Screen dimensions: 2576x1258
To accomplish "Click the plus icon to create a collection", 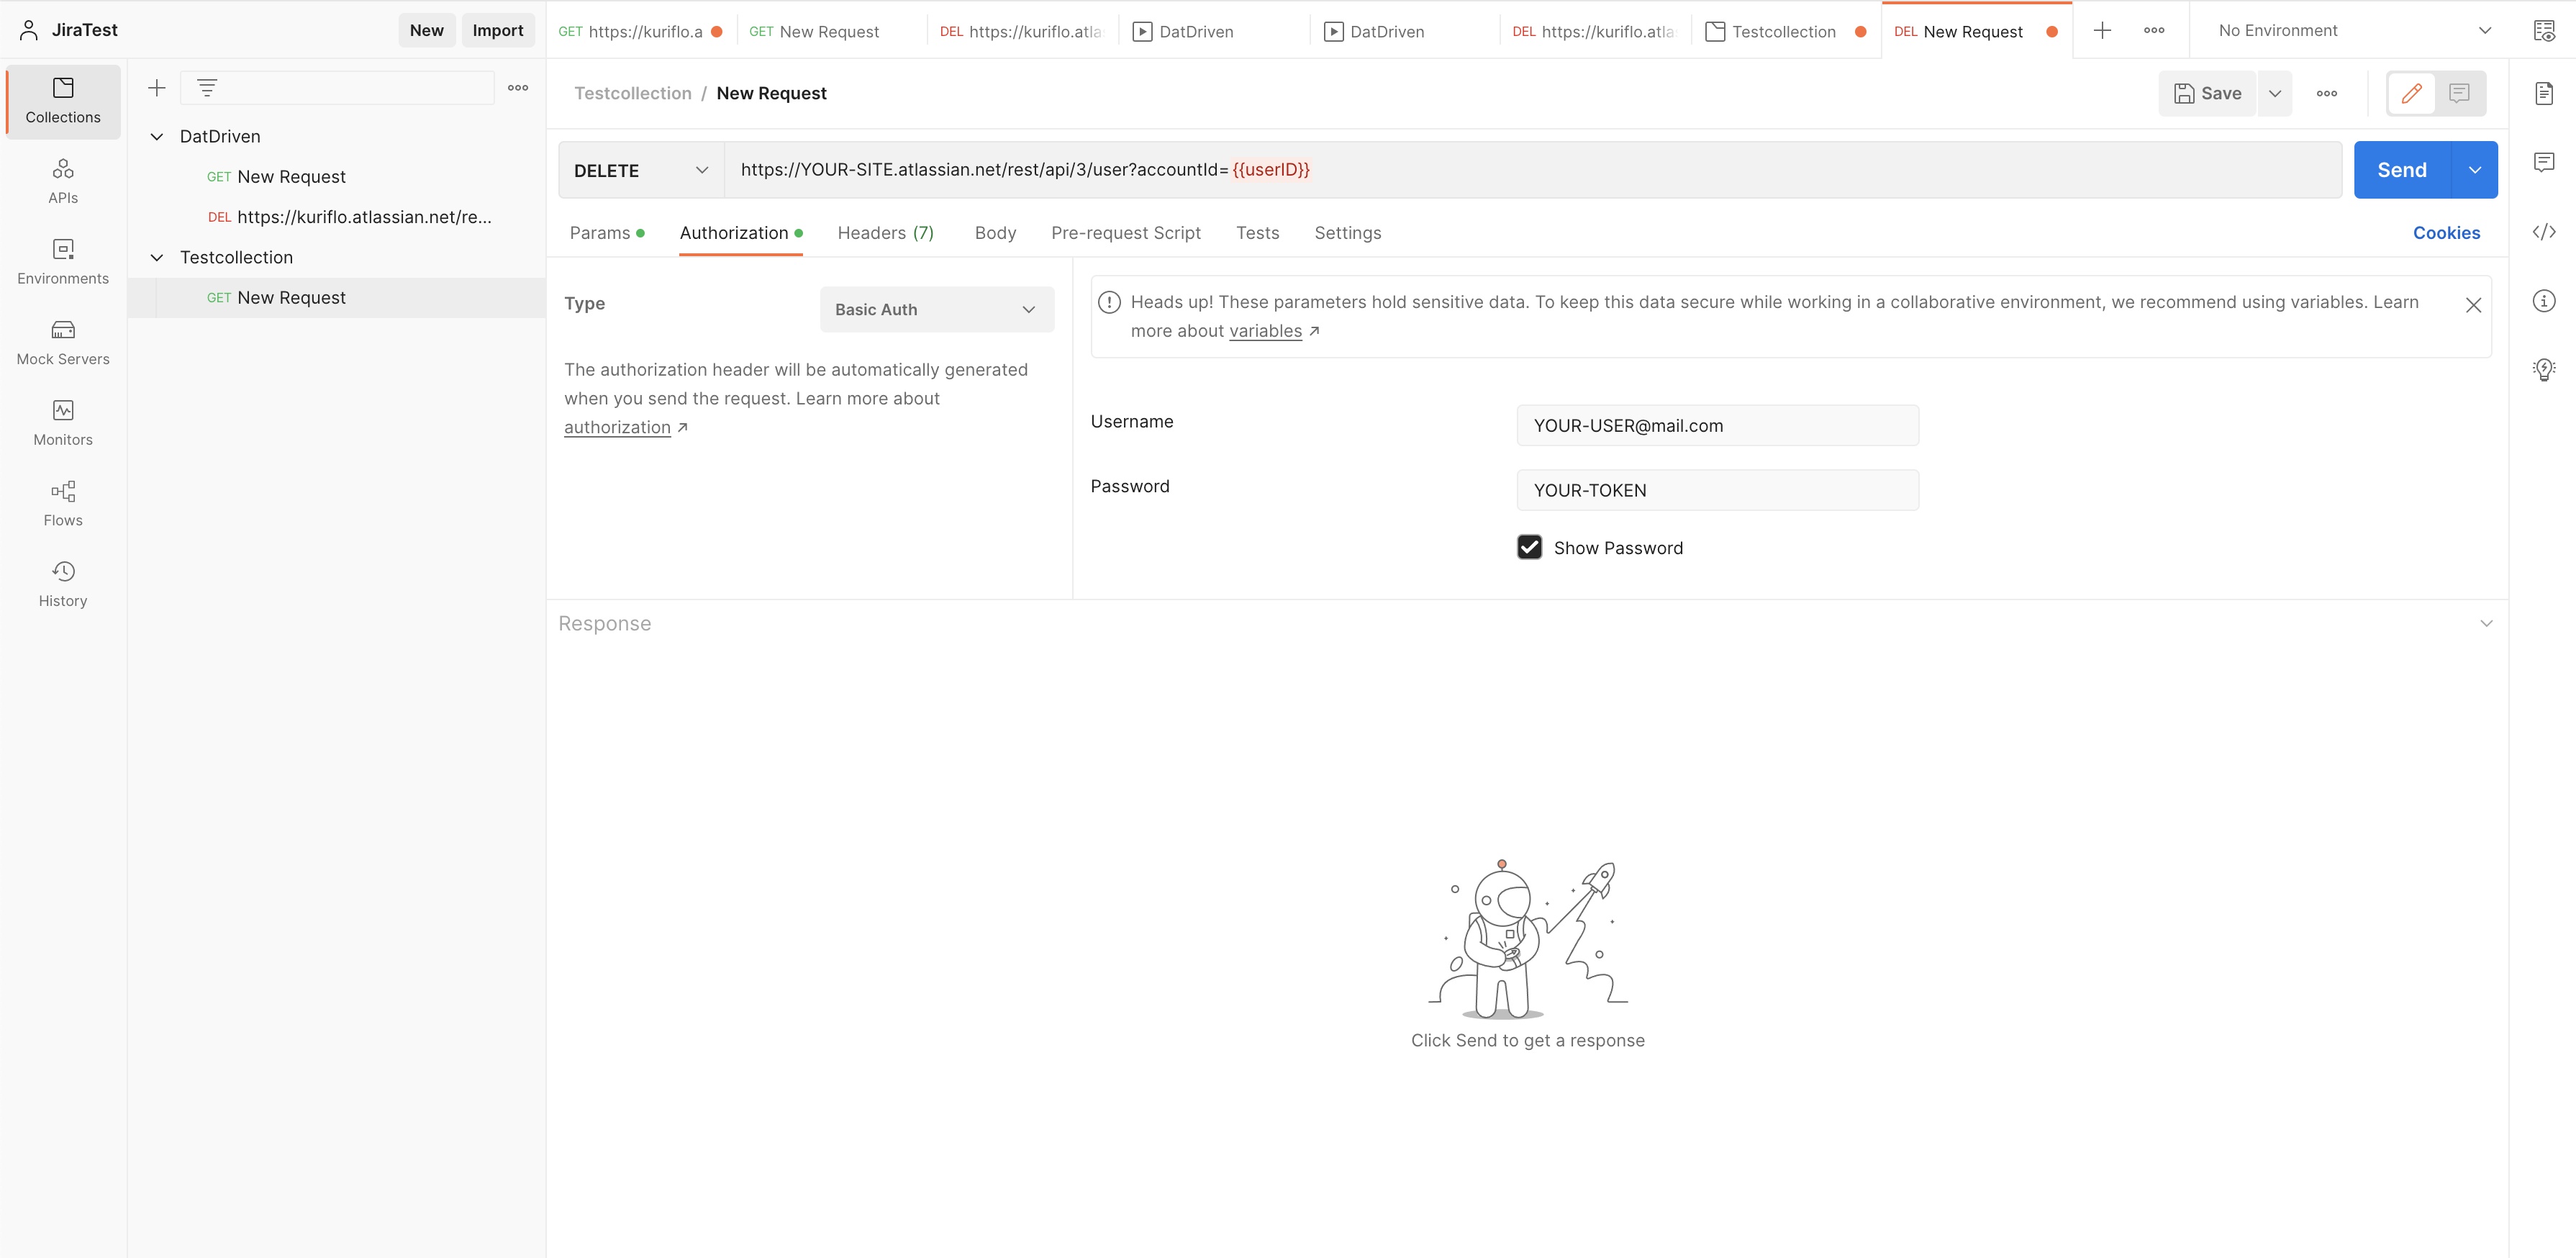I will tap(157, 88).
